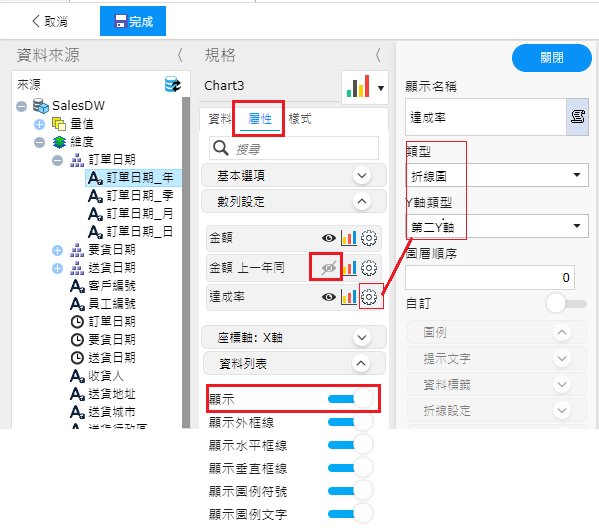Screen dimensions: 599x528
Task: Toggle the 顯示 data list switch
Action: click(x=350, y=398)
